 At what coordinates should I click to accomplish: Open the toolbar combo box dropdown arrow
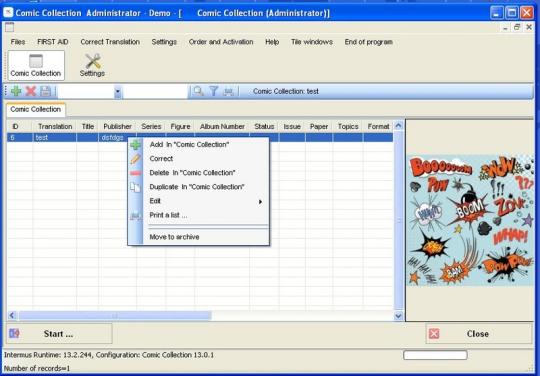click(x=117, y=92)
